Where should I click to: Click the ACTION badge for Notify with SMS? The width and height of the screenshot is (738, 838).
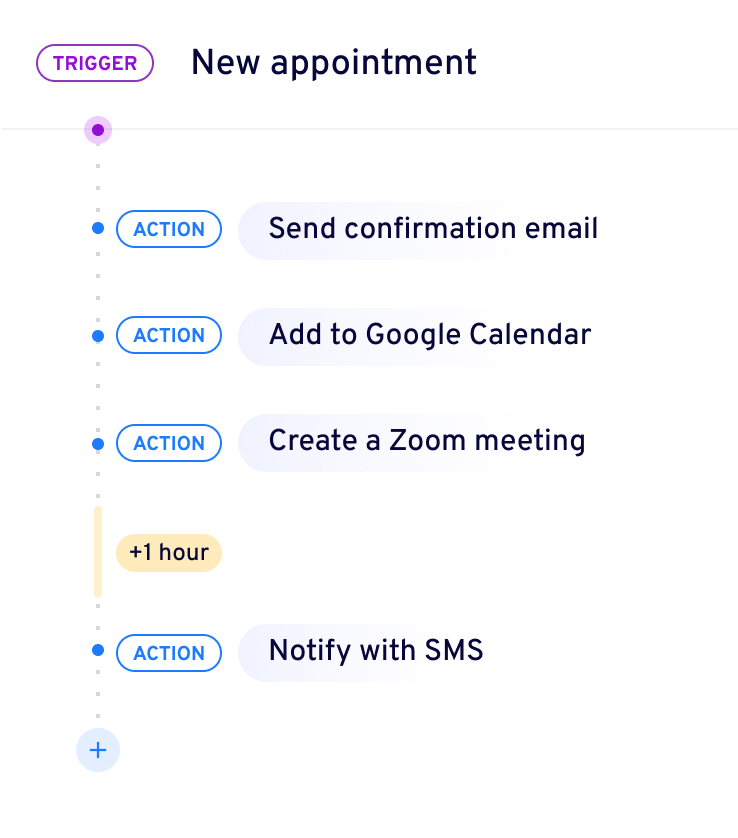click(169, 653)
